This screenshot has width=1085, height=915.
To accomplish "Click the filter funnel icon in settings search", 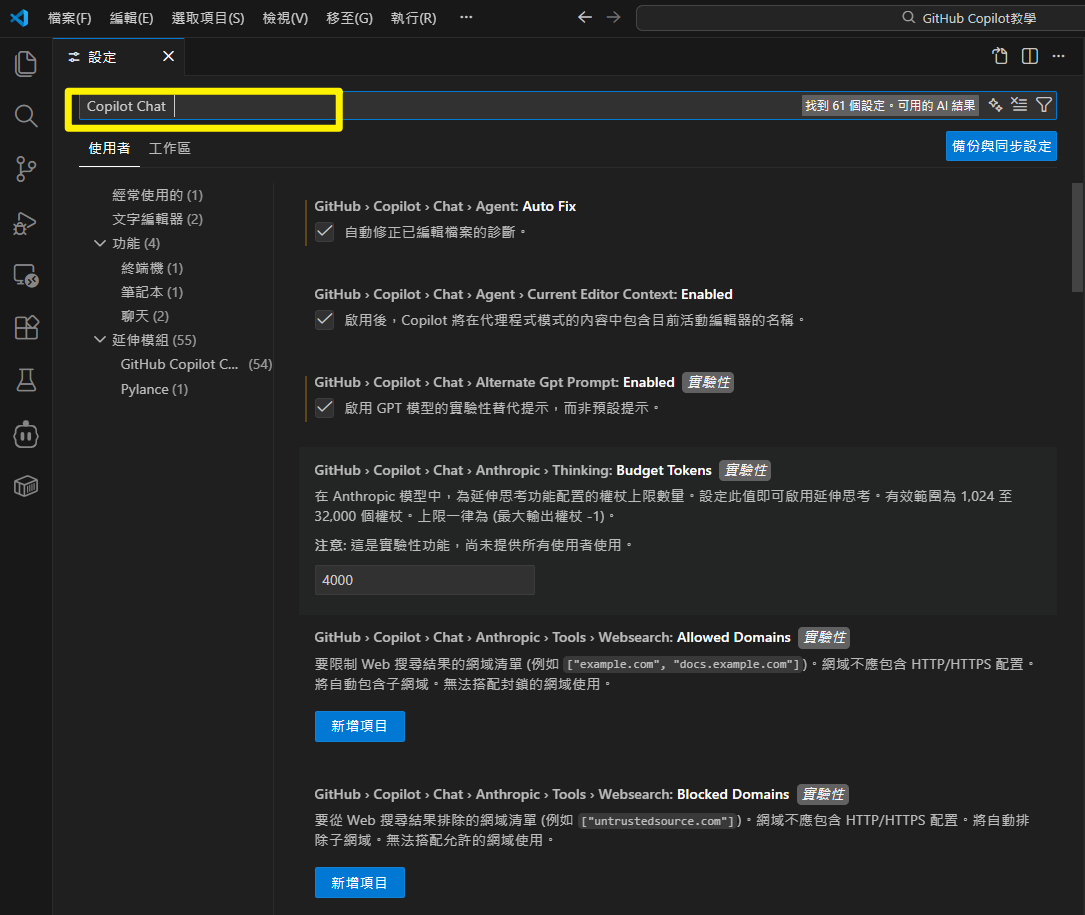I will pyautogui.click(x=1044, y=104).
